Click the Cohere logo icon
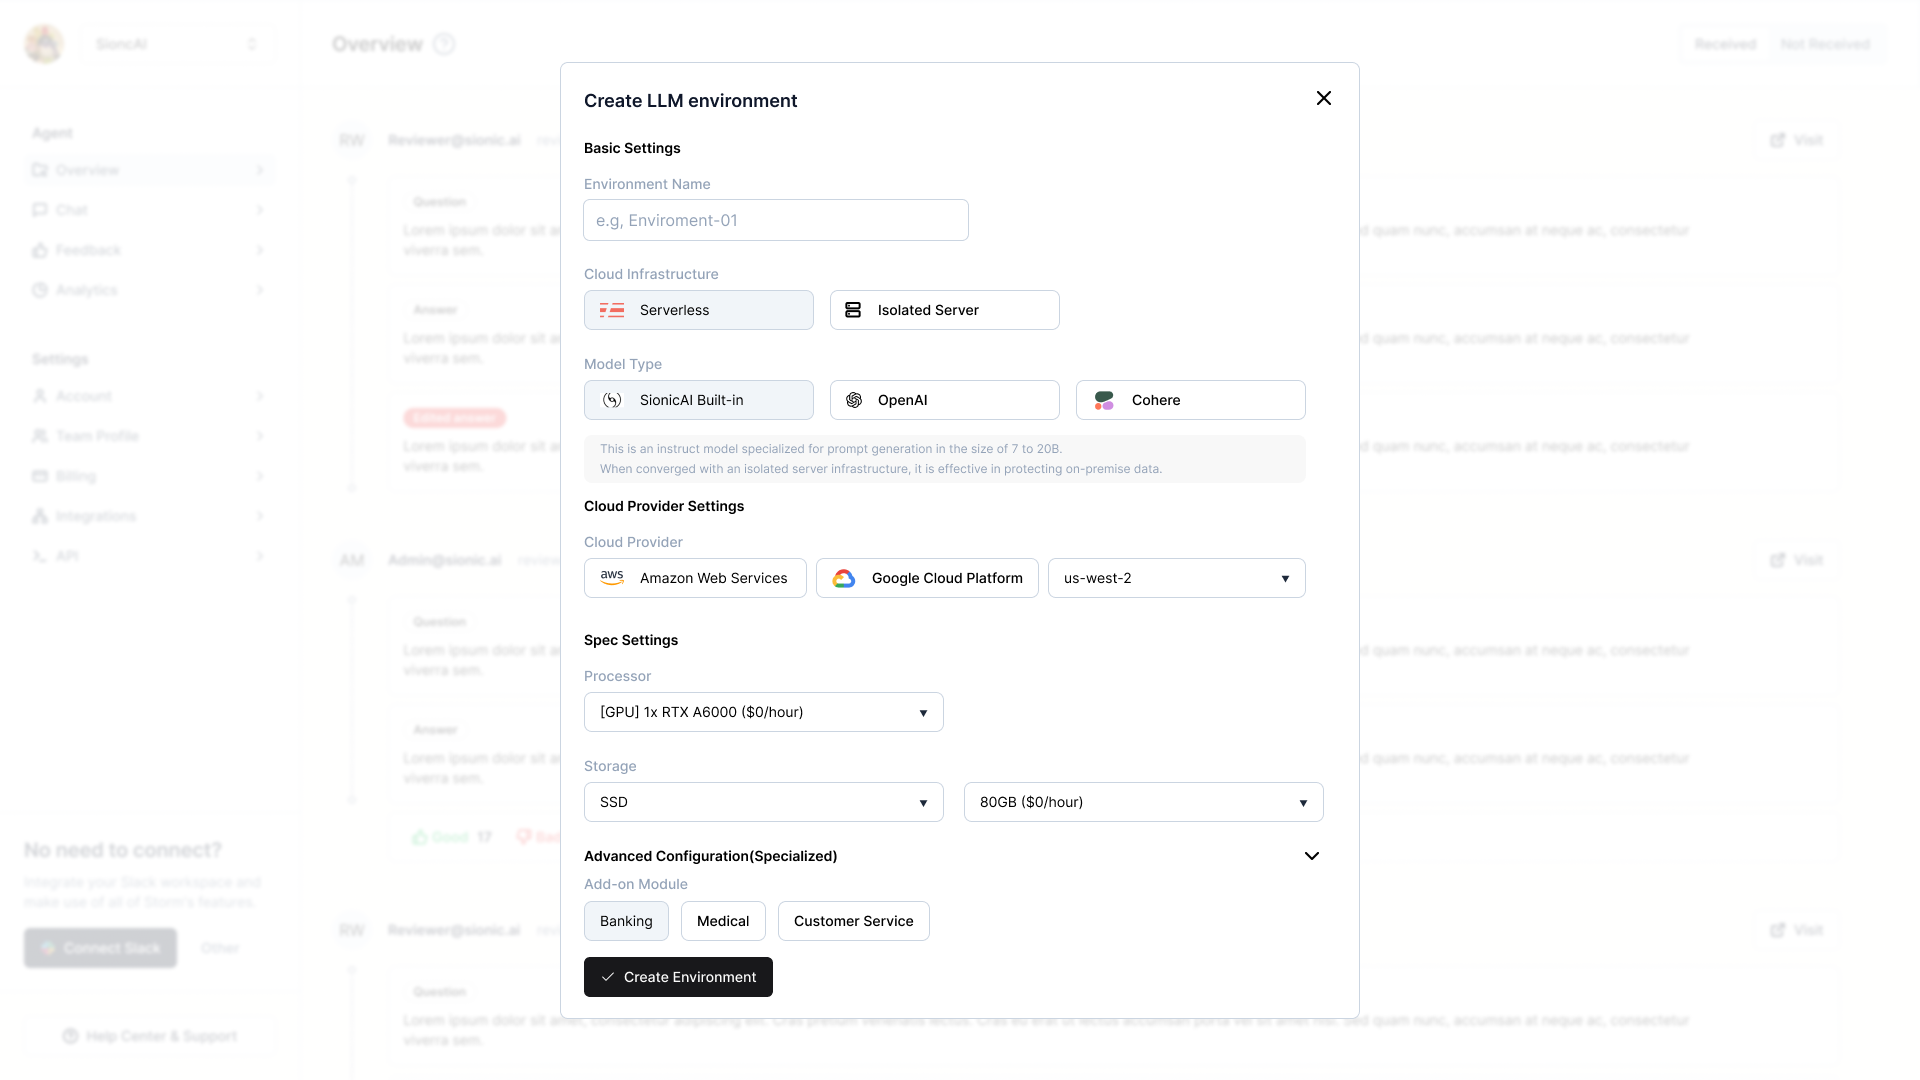Screen dimensions: 1920x1080 tap(1104, 400)
